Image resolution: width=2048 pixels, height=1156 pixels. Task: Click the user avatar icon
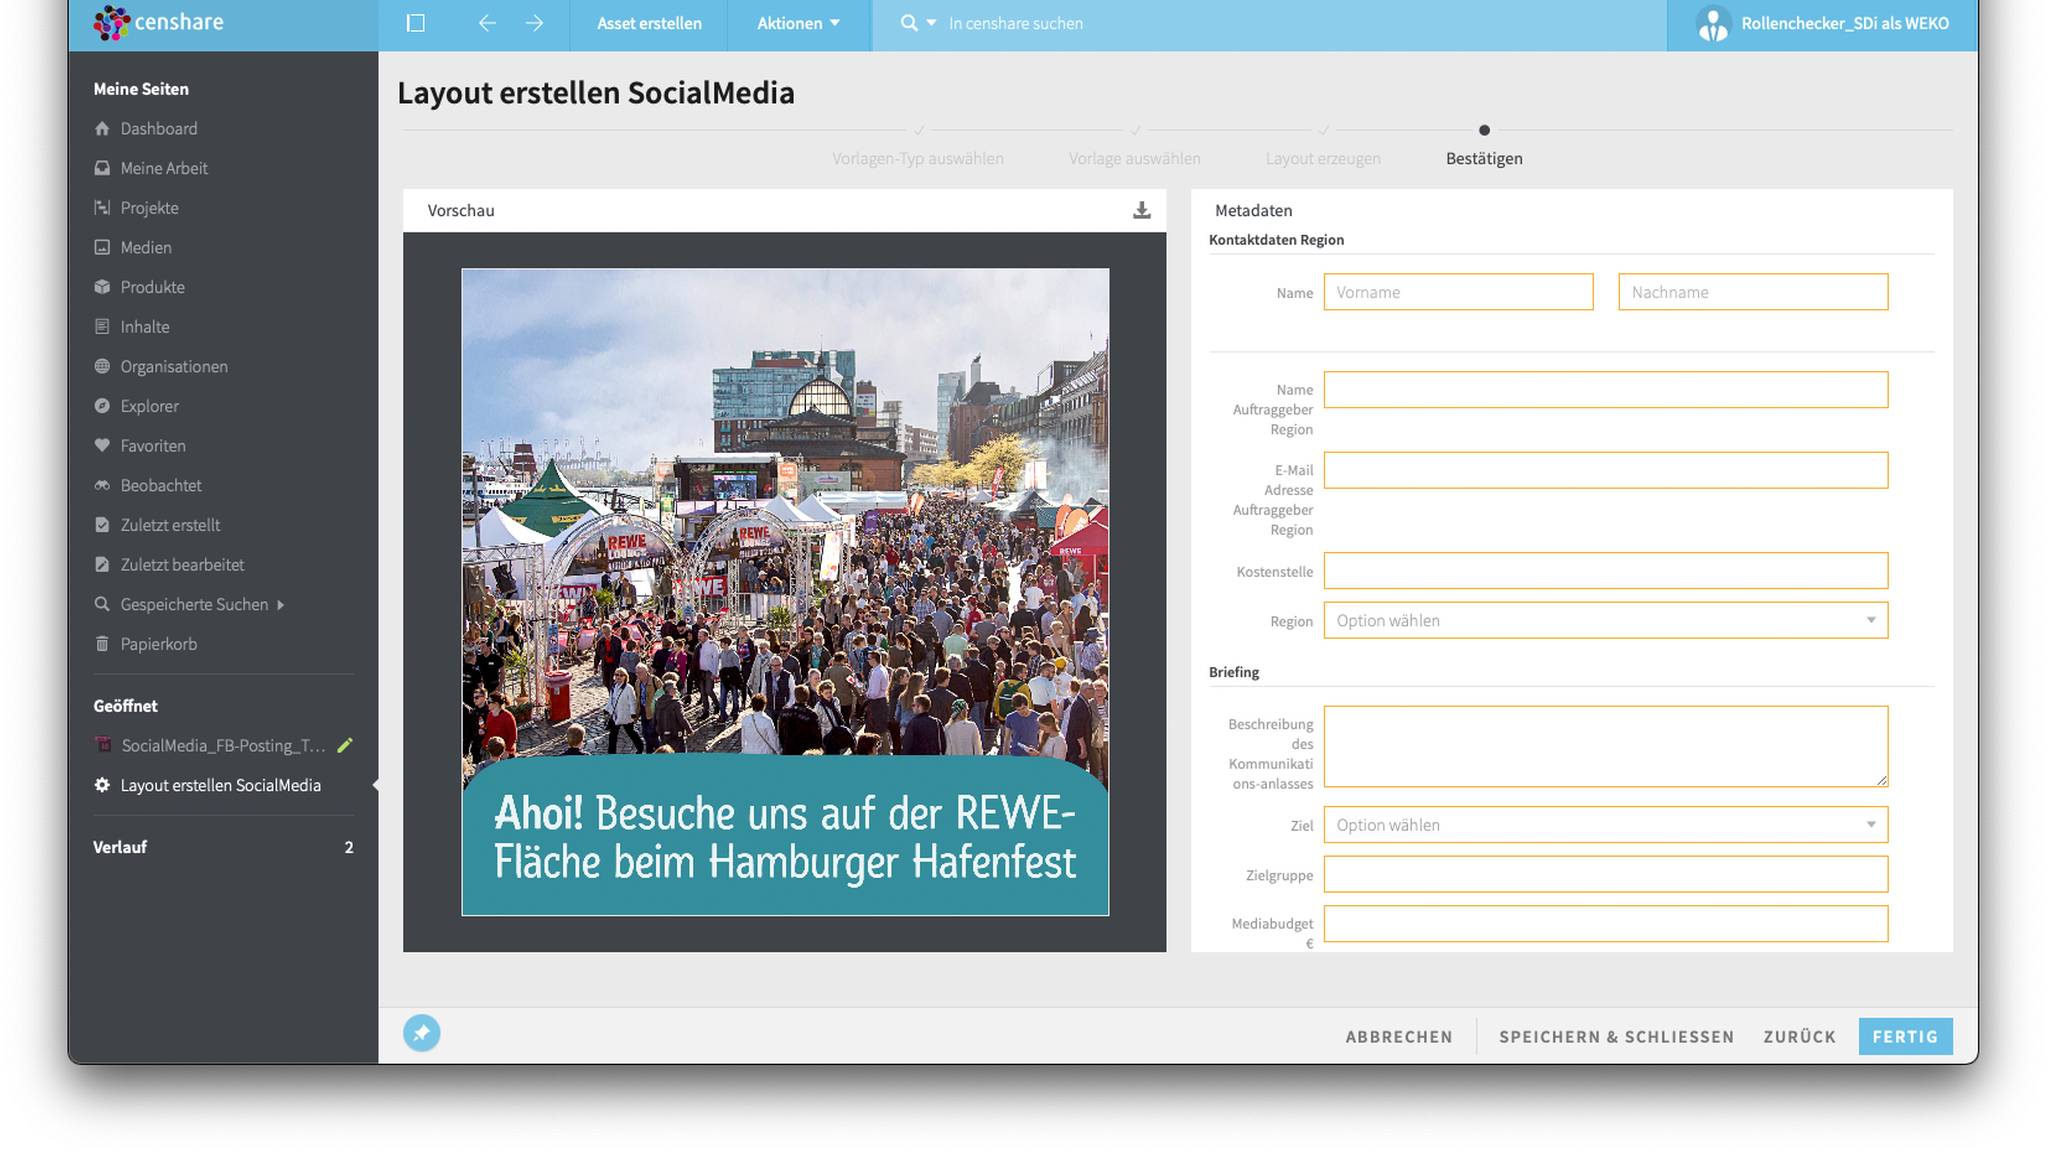tap(1713, 24)
